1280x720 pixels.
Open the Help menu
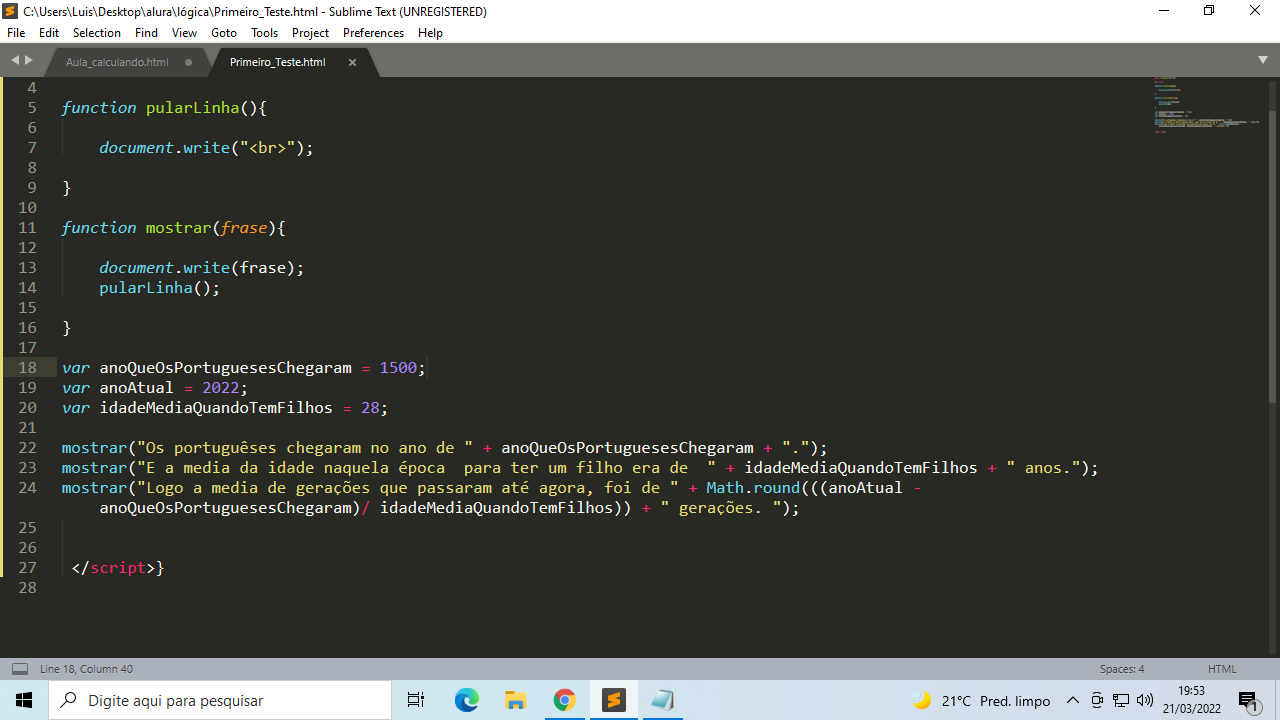[x=430, y=32]
